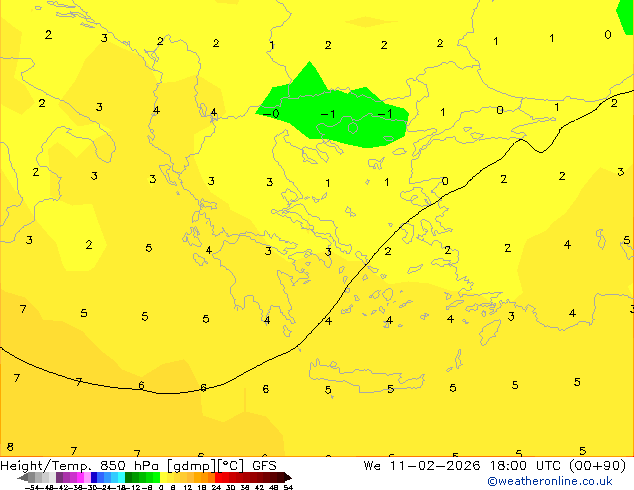
Task: Select the bright red legend swatch above 24
Action: pos(218,477)
